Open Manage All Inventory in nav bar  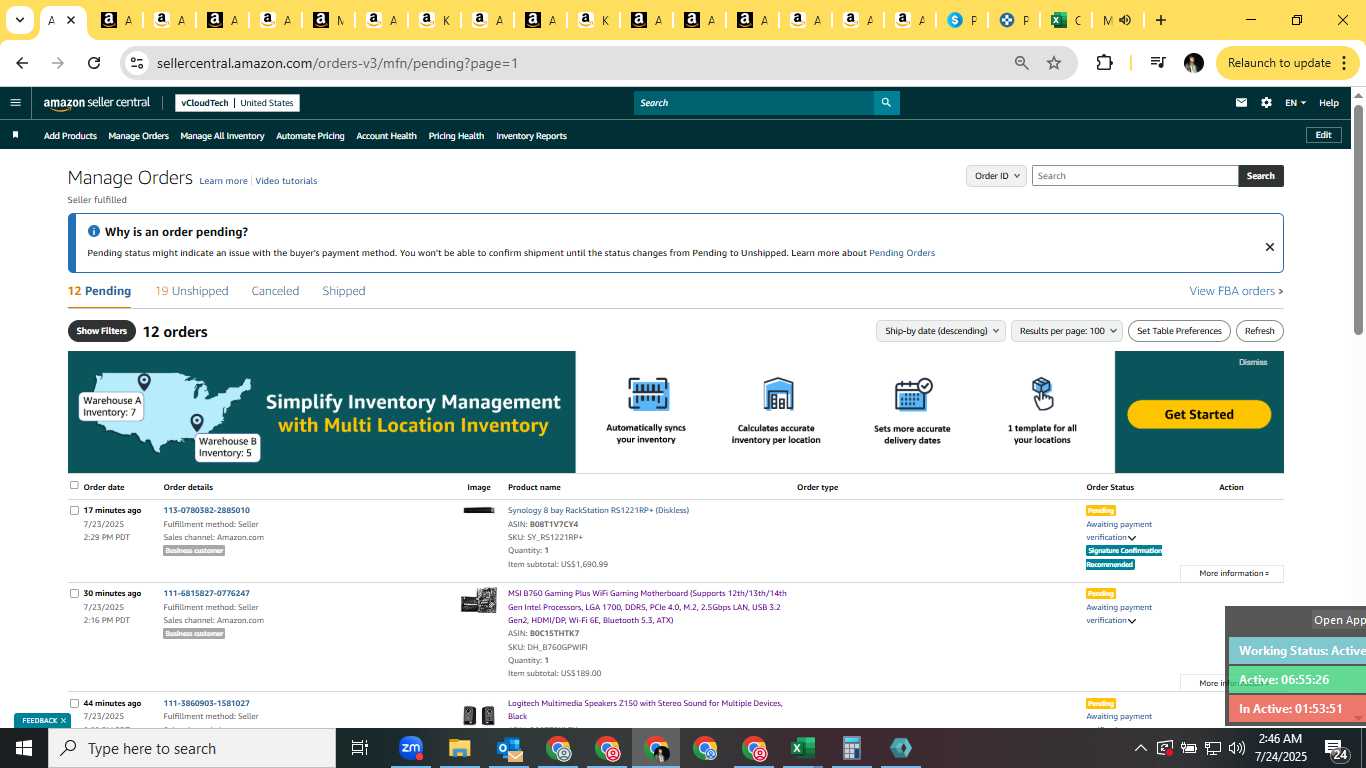[222, 136]
